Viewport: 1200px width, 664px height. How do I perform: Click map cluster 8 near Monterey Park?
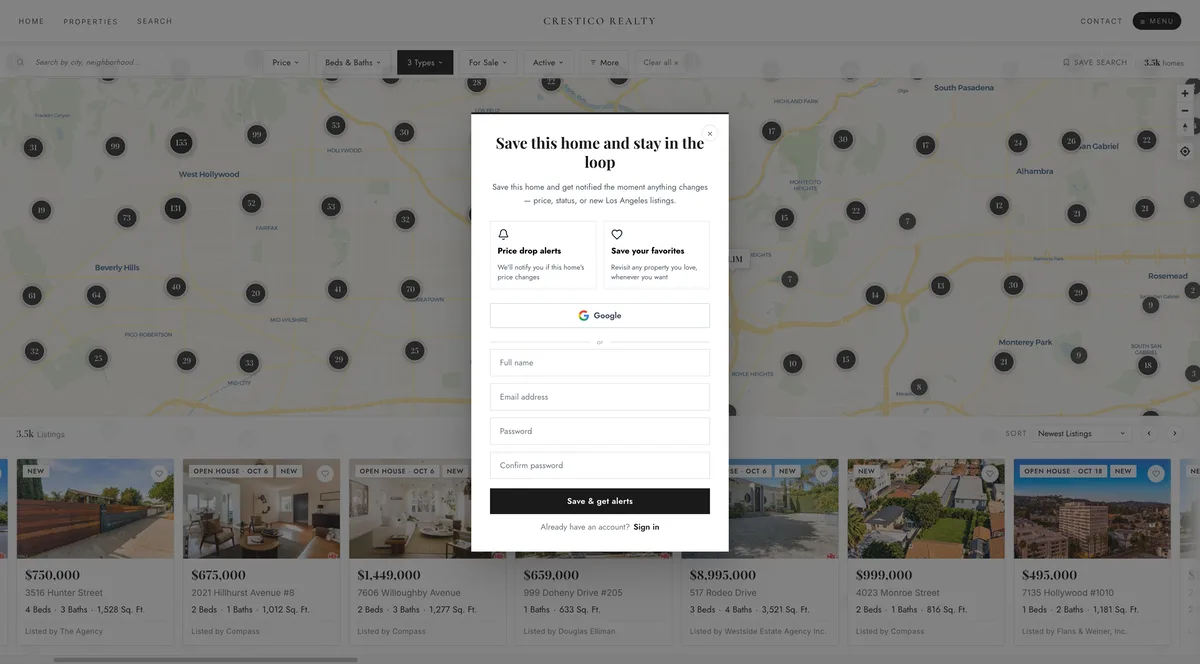[x=919, y=386]
